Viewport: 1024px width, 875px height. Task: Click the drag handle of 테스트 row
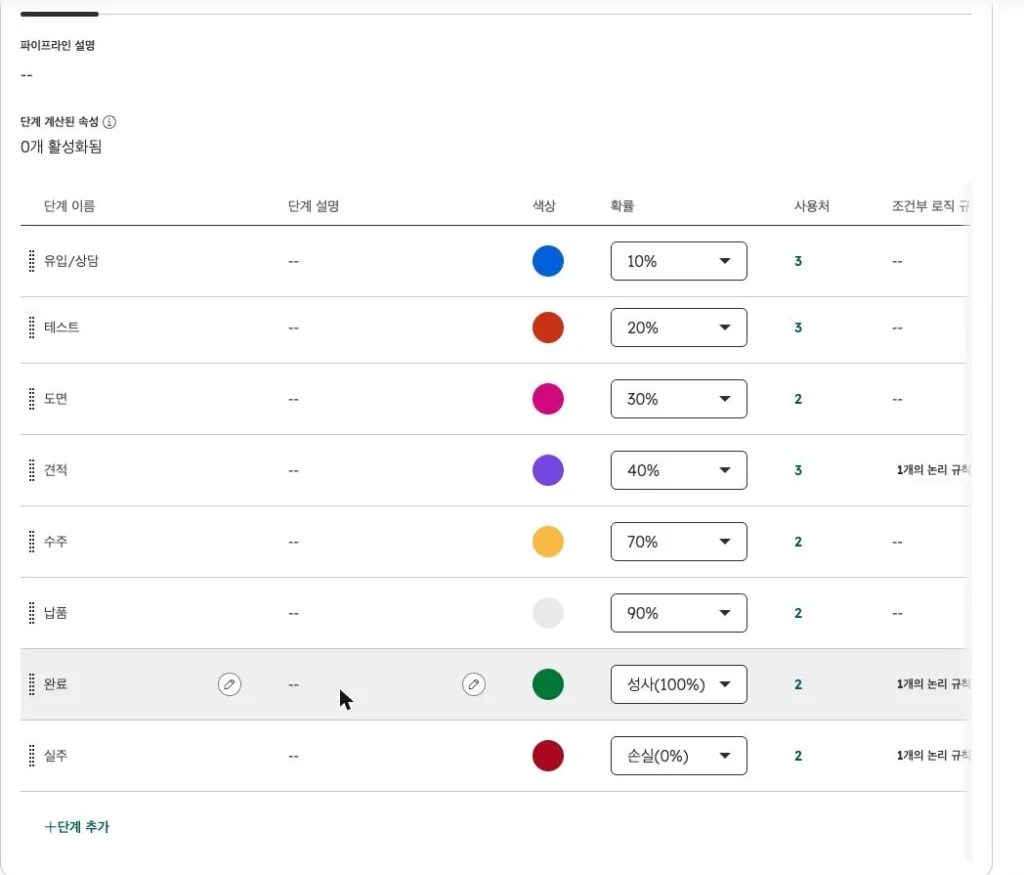(x=31, y=328)
